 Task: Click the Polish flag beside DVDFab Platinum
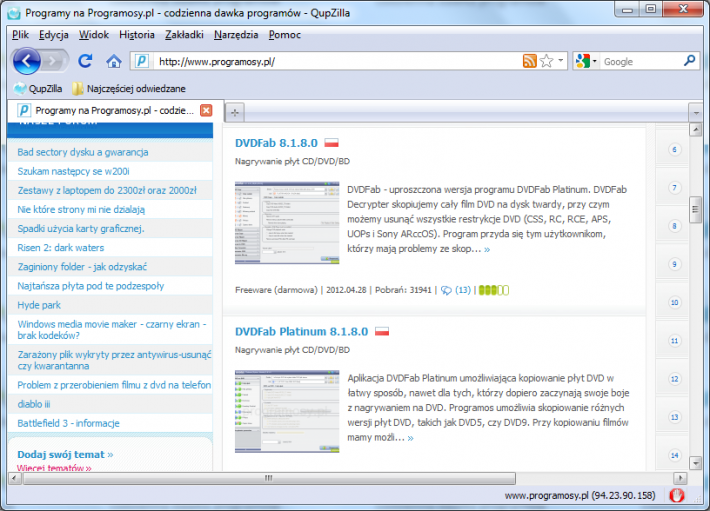click(x=382, y=332)
